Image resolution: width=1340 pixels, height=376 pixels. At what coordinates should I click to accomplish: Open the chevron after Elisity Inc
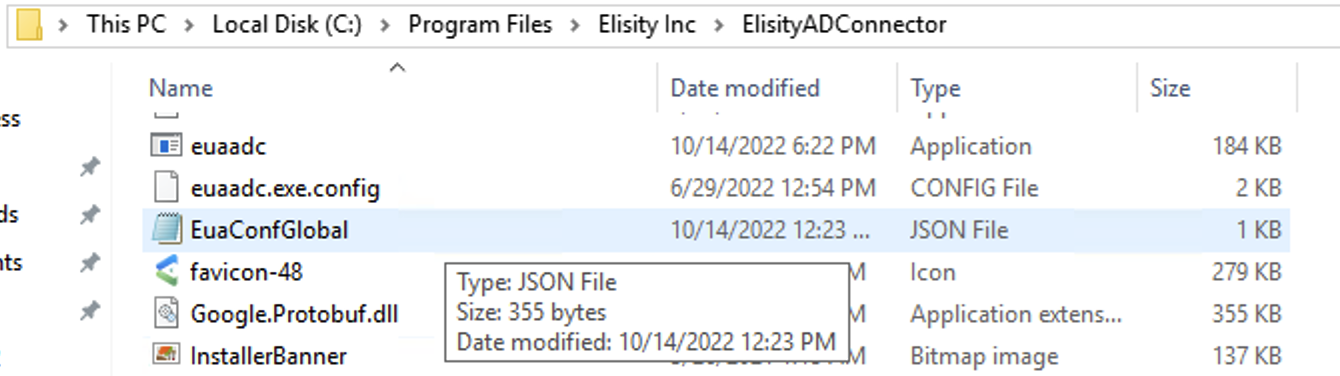[x=717, y=24]
